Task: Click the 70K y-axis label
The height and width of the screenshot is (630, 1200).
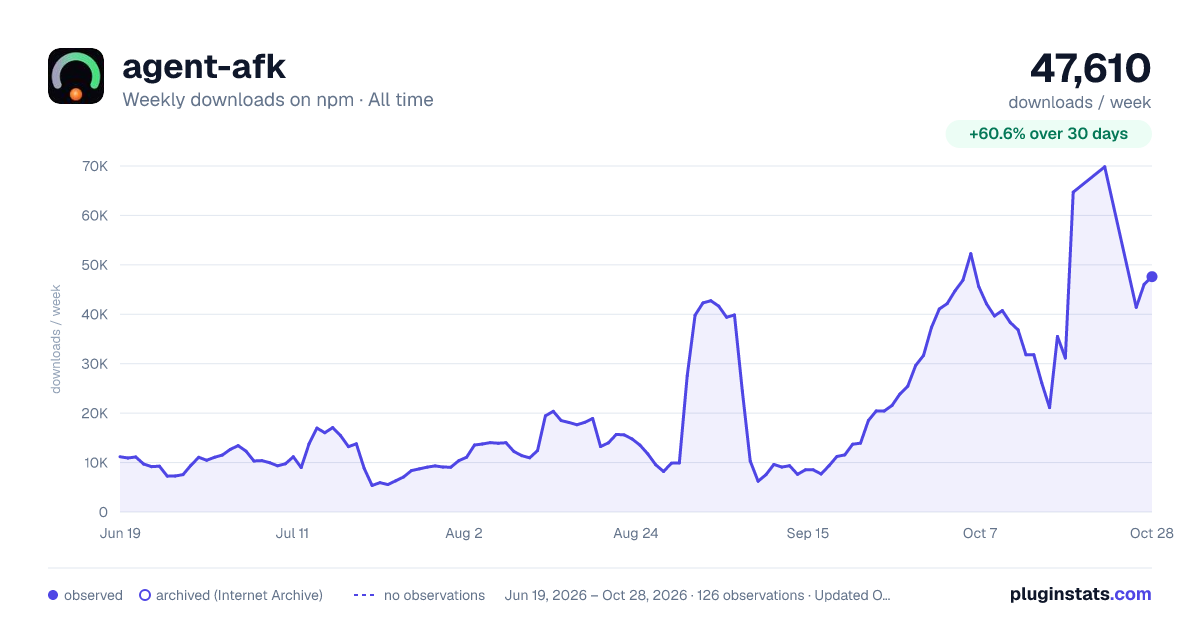Action: [x=94, y=166]
